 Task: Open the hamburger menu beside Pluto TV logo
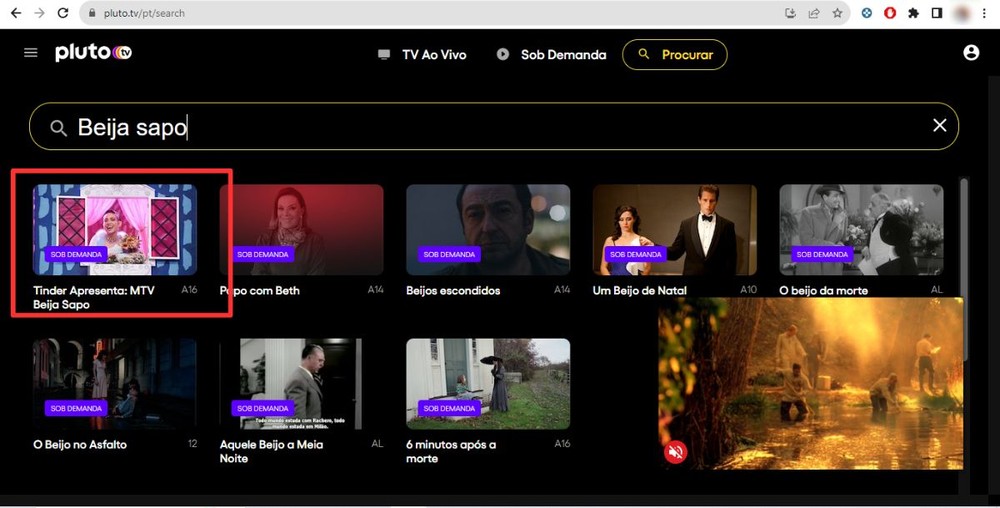click(x=31, y=53)
